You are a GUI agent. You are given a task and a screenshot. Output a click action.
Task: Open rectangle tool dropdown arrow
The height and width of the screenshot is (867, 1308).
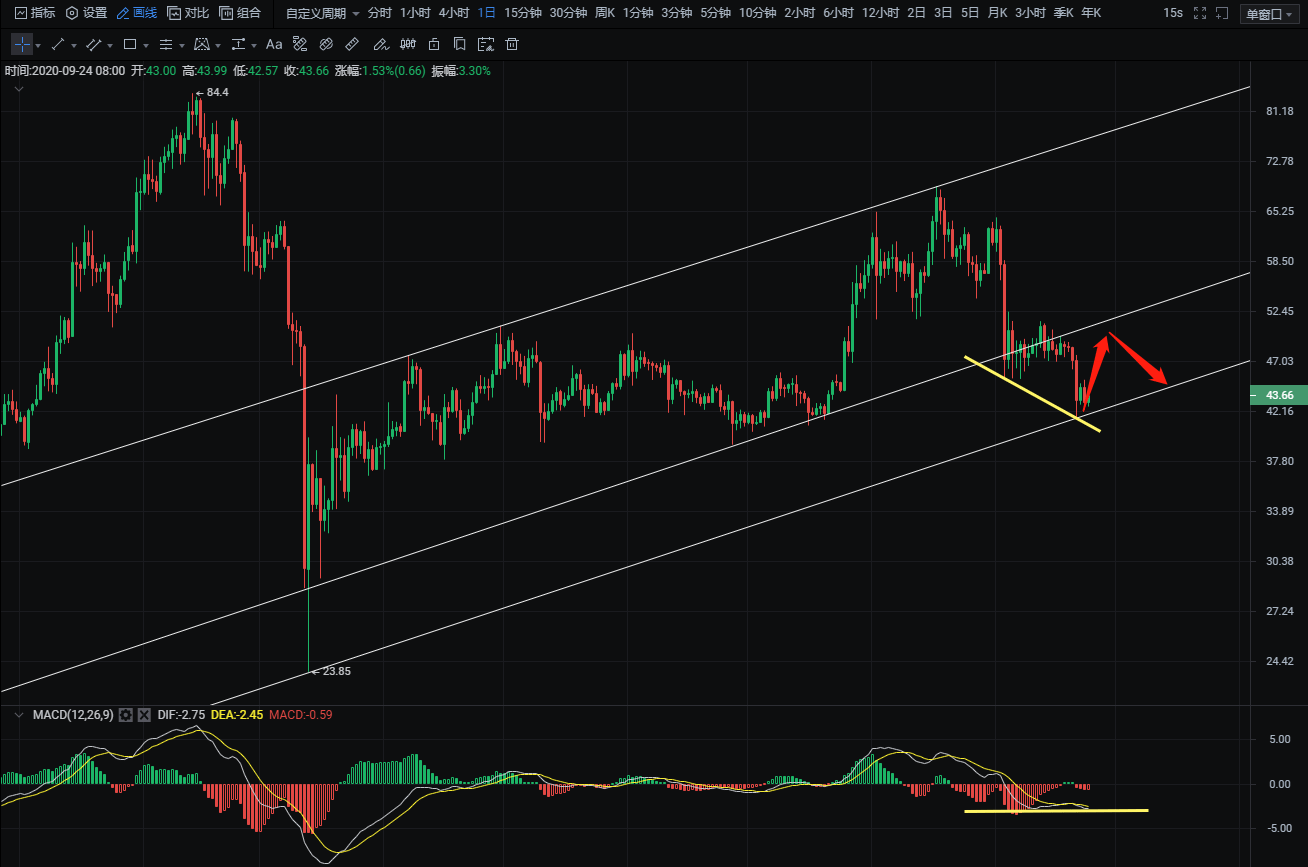tap(146, 46)
